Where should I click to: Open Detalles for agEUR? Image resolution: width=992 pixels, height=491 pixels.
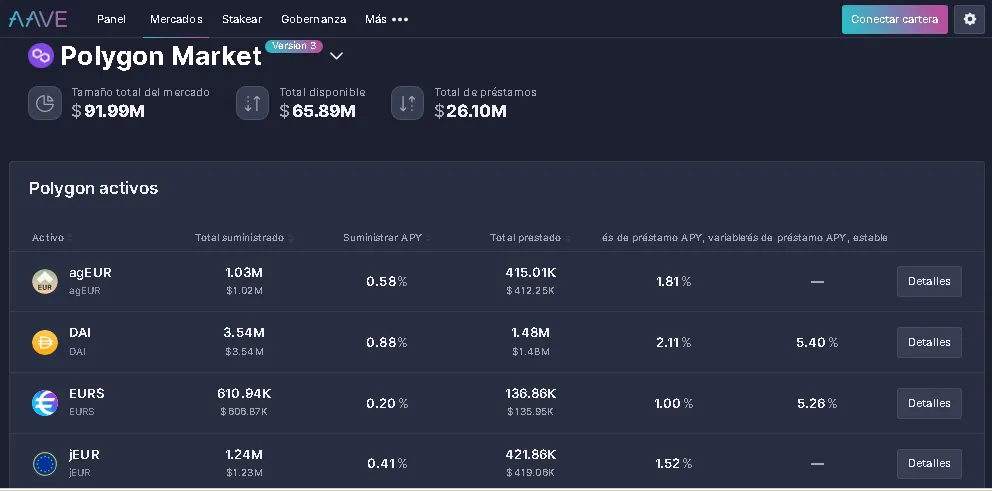(x=929, y=282)
